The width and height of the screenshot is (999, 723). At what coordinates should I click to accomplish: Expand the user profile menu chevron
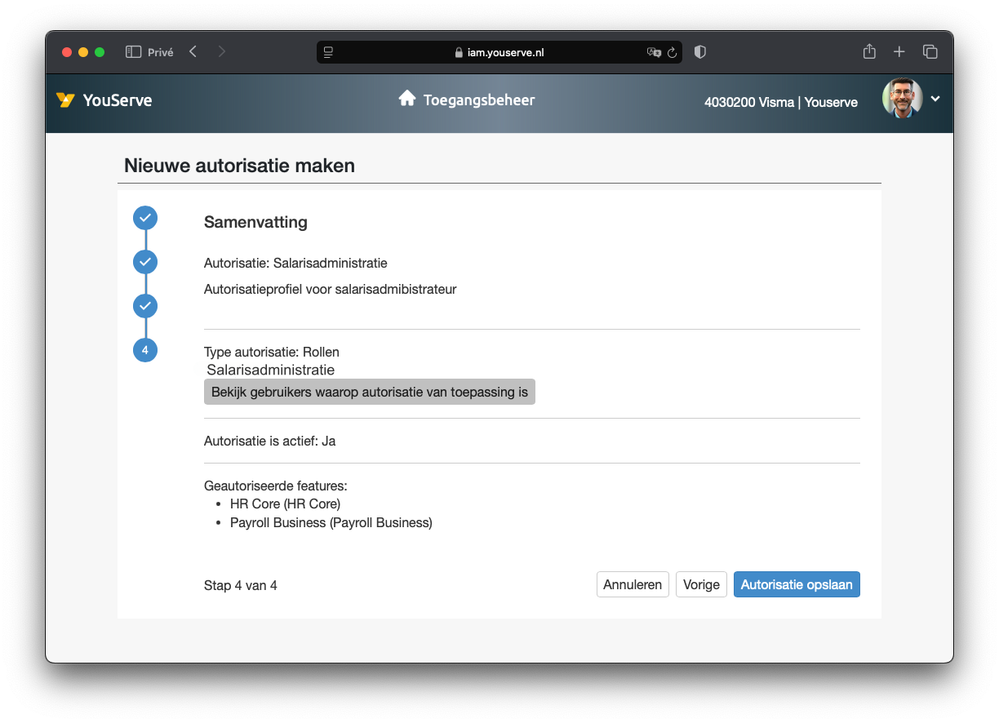tap(936, 99)
